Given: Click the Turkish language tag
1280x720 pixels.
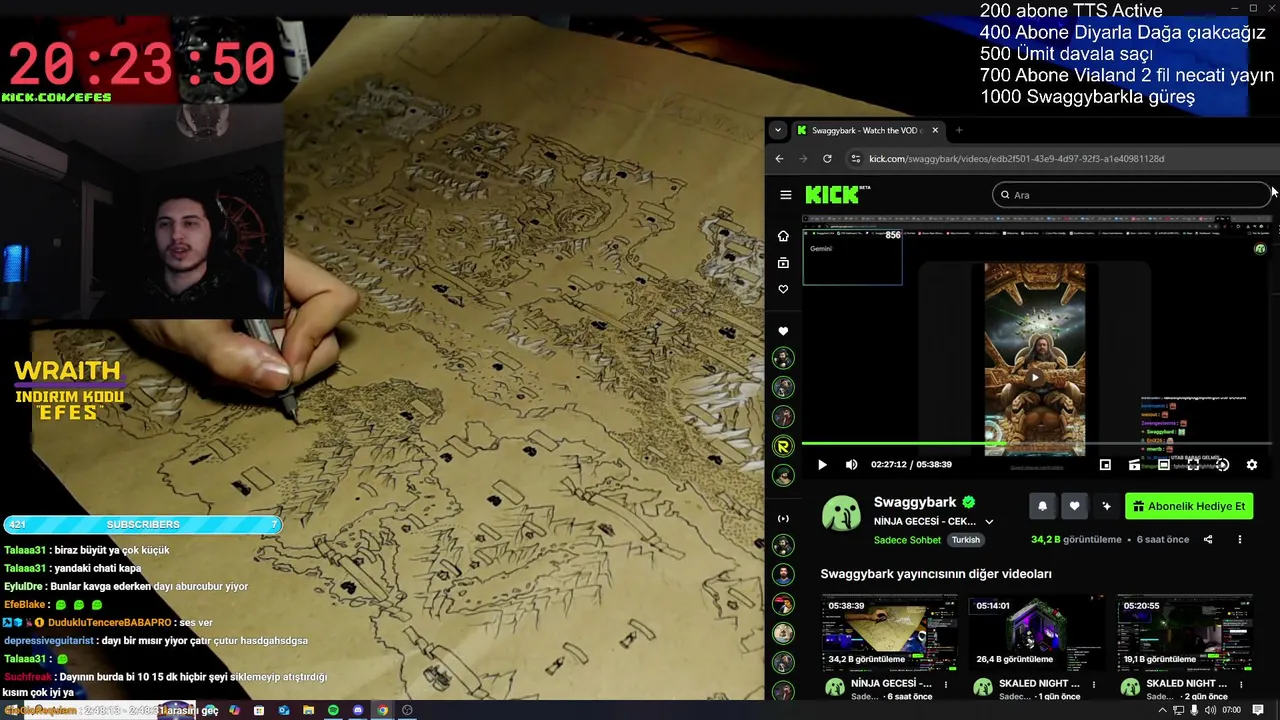Looking at the screenshot, I should 966,540.
